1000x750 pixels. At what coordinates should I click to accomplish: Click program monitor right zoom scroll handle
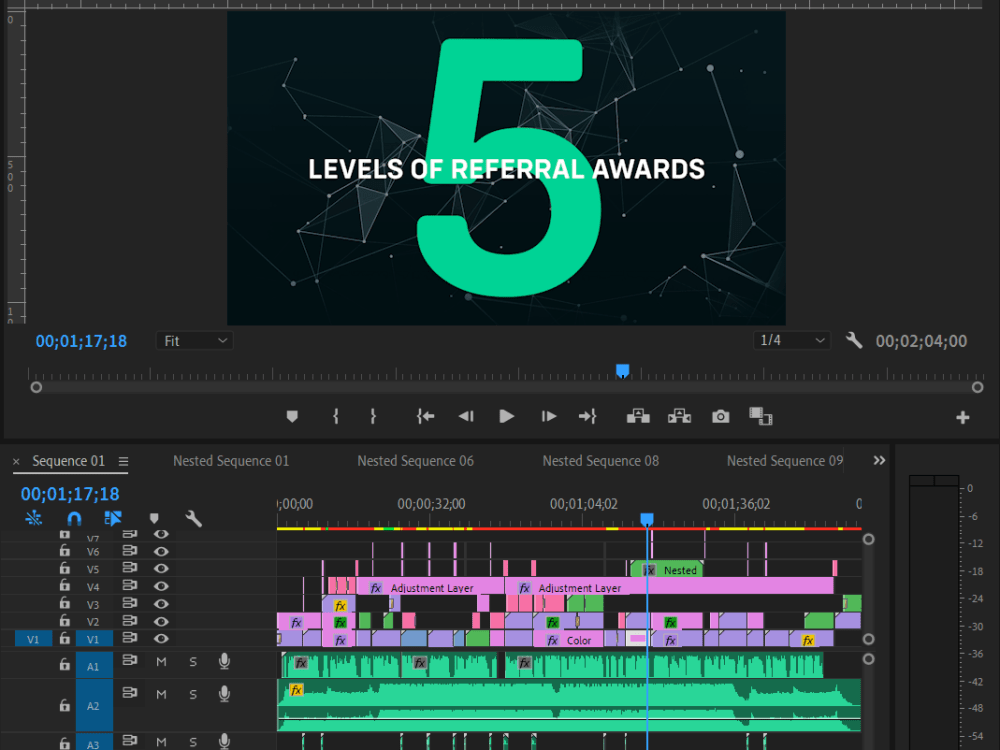977,387
